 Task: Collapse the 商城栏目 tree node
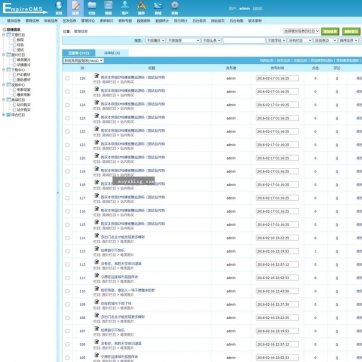pyautogui.click(x=4, y=100)
